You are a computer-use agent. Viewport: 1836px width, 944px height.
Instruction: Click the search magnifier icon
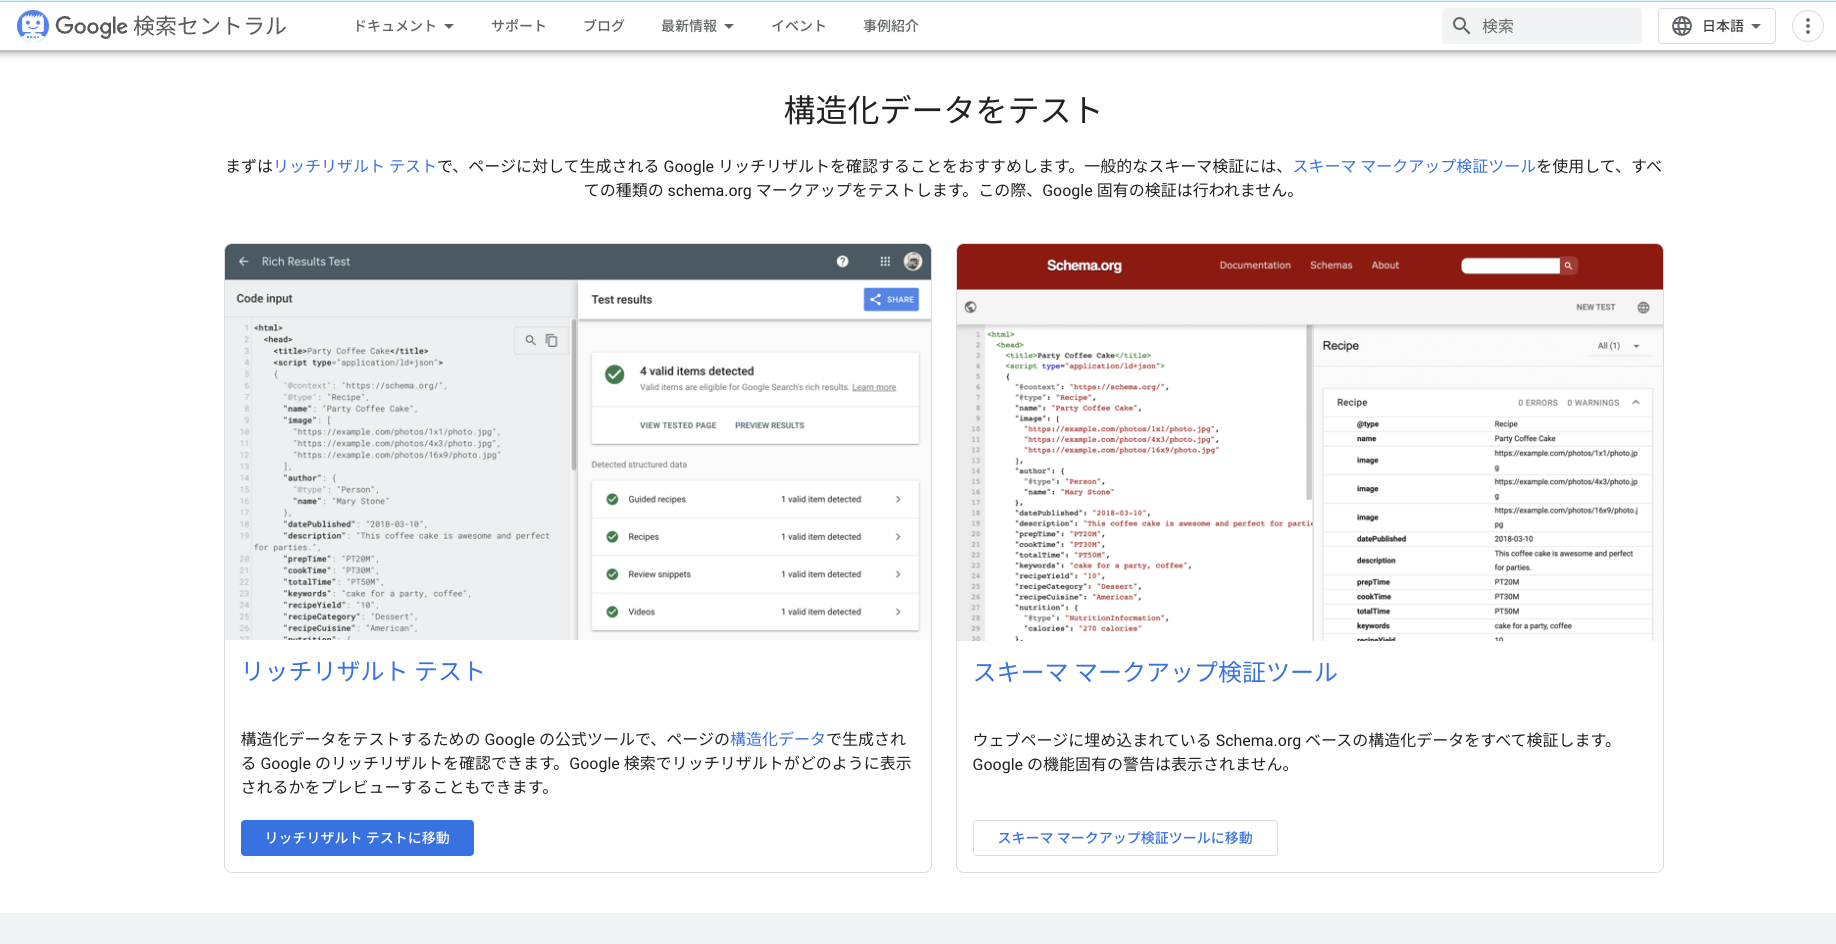1461,26
